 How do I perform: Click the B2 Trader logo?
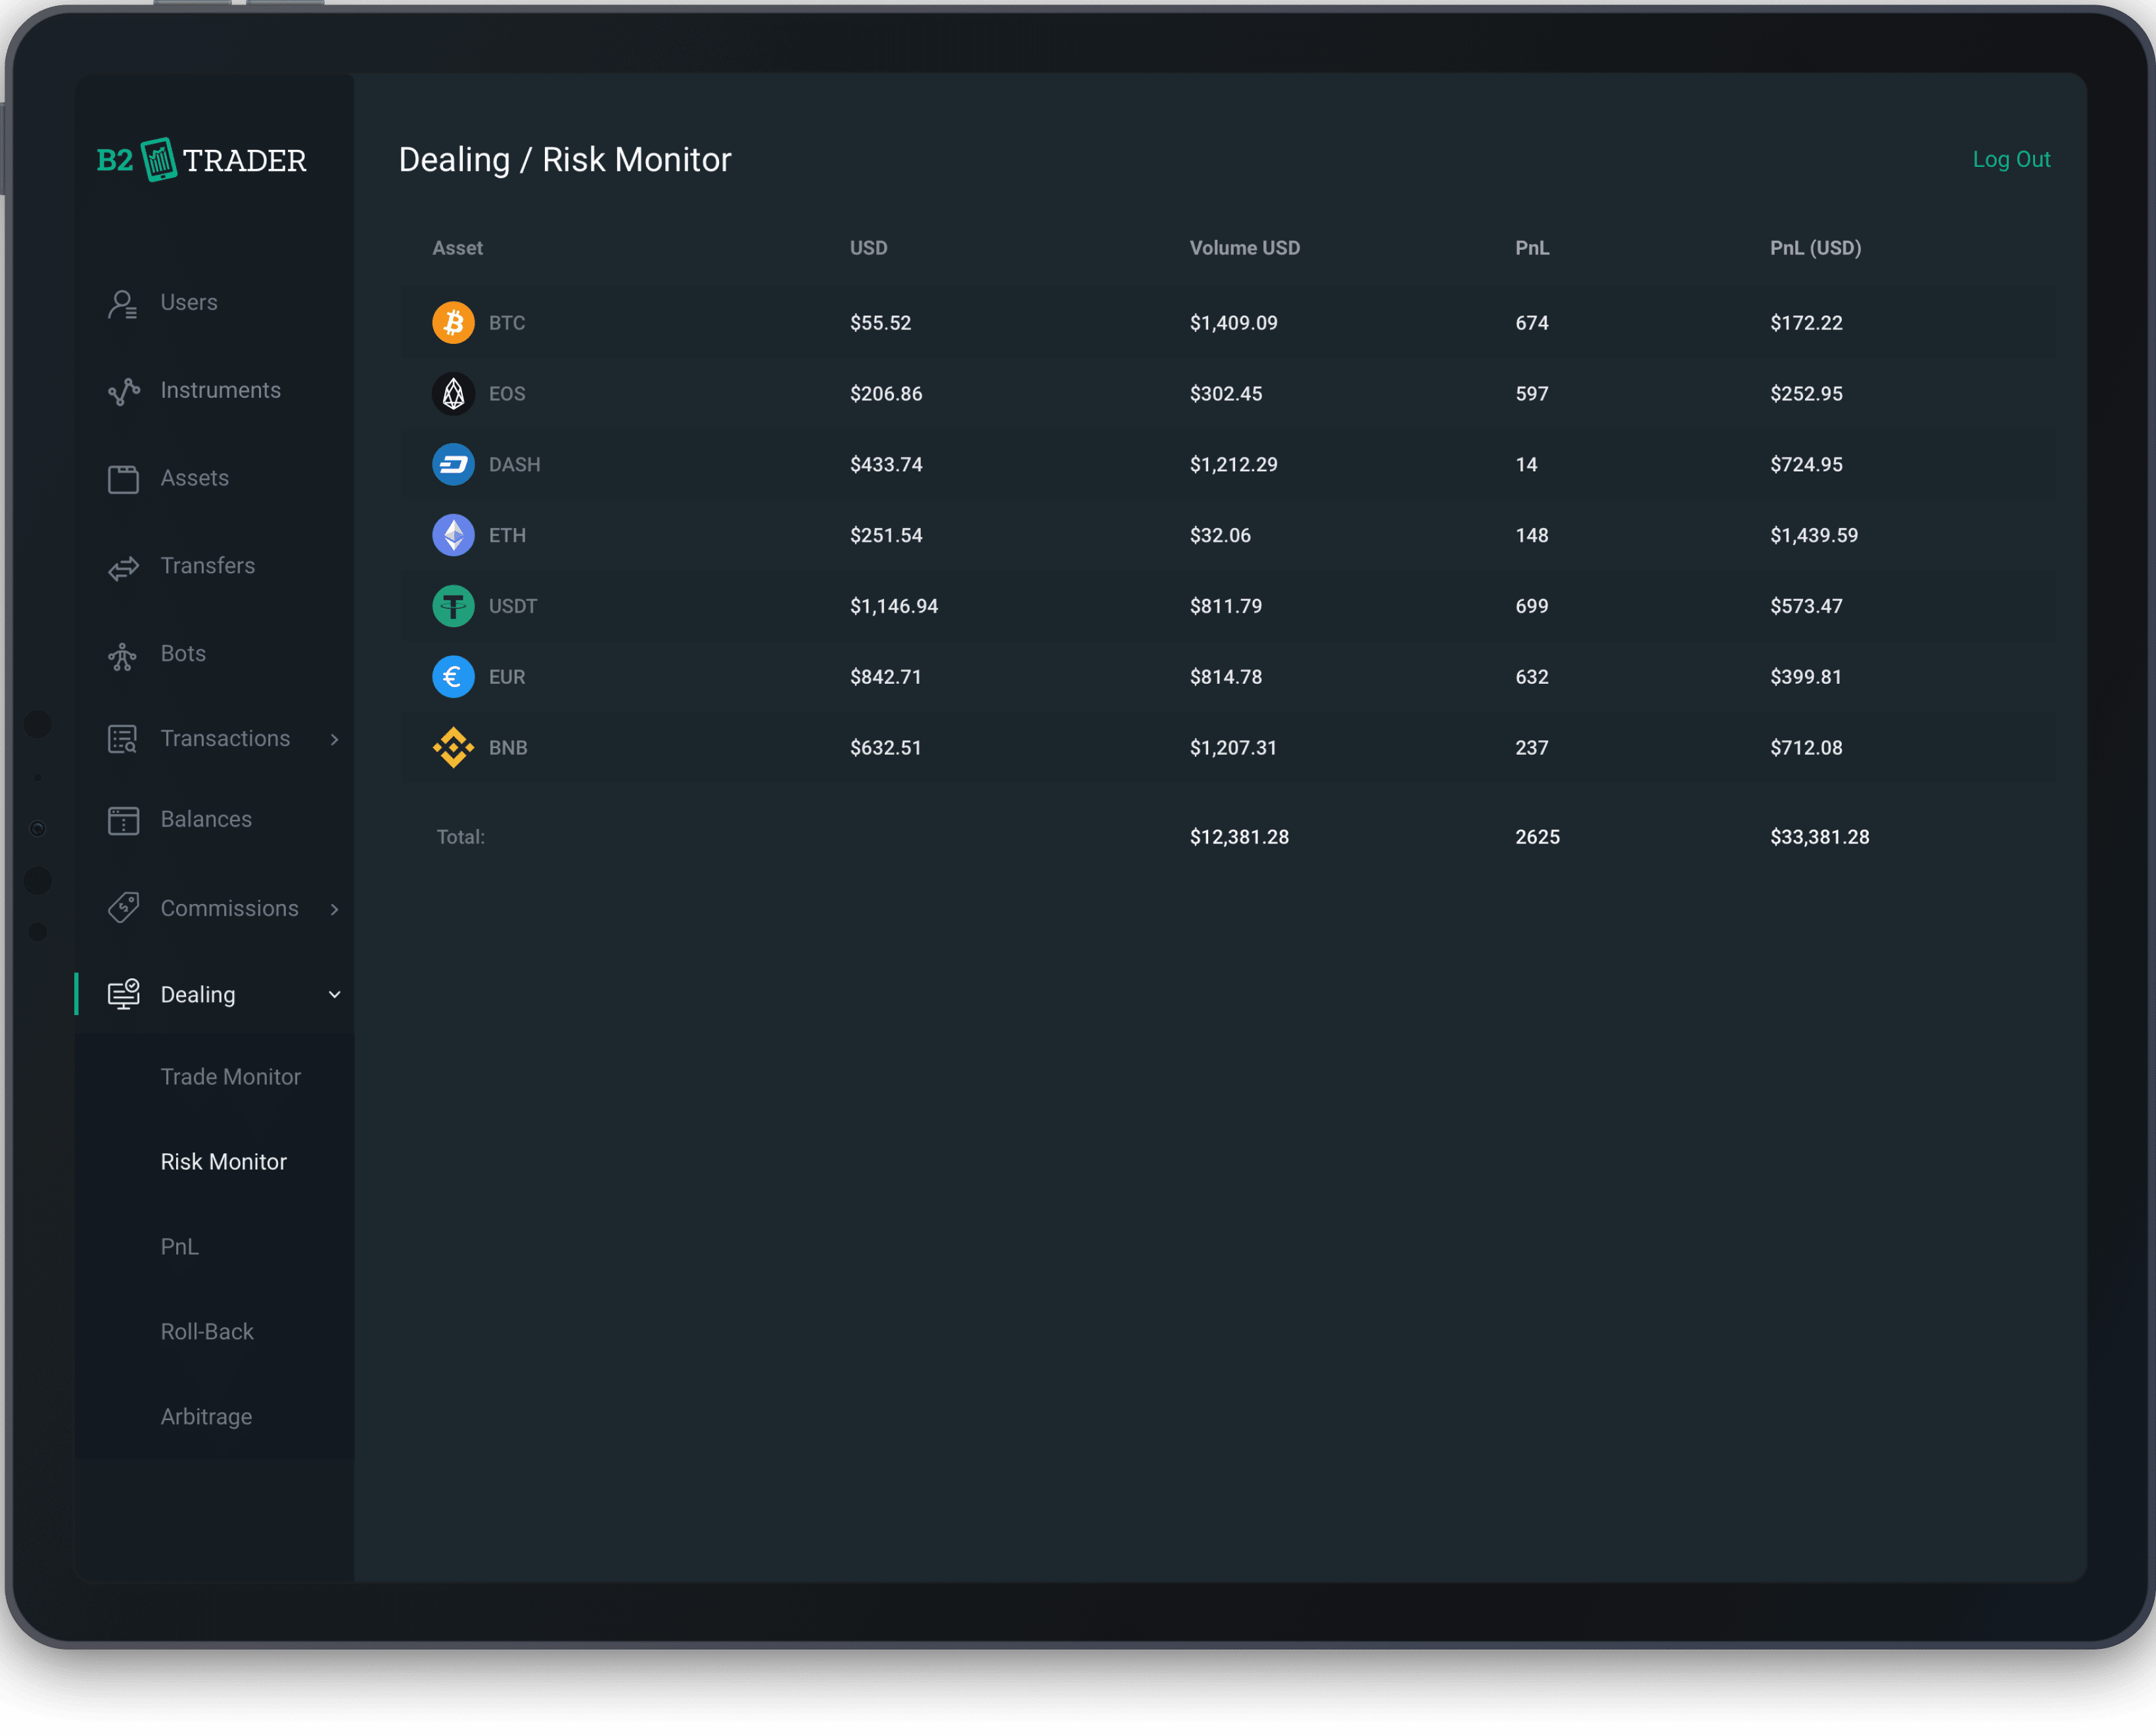click(x=201, y=160)
